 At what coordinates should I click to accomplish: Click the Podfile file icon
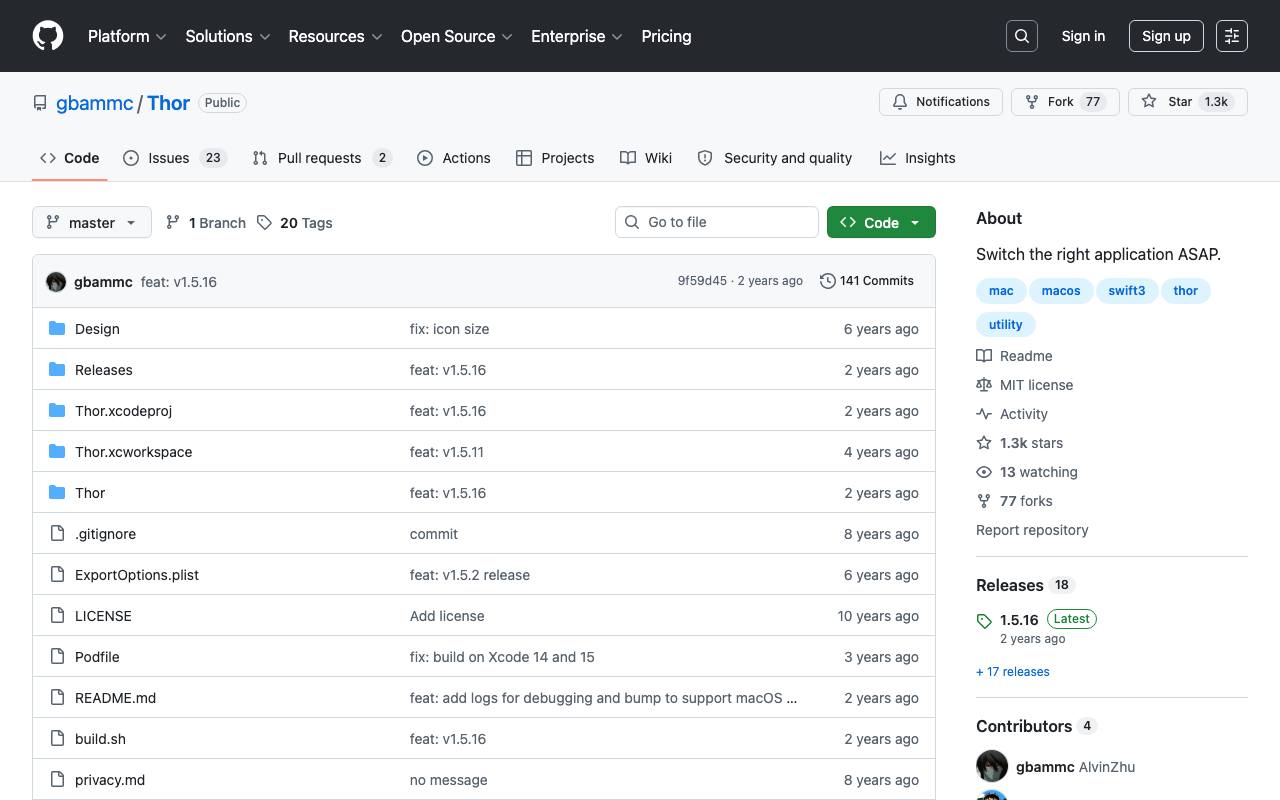point(57,657)
